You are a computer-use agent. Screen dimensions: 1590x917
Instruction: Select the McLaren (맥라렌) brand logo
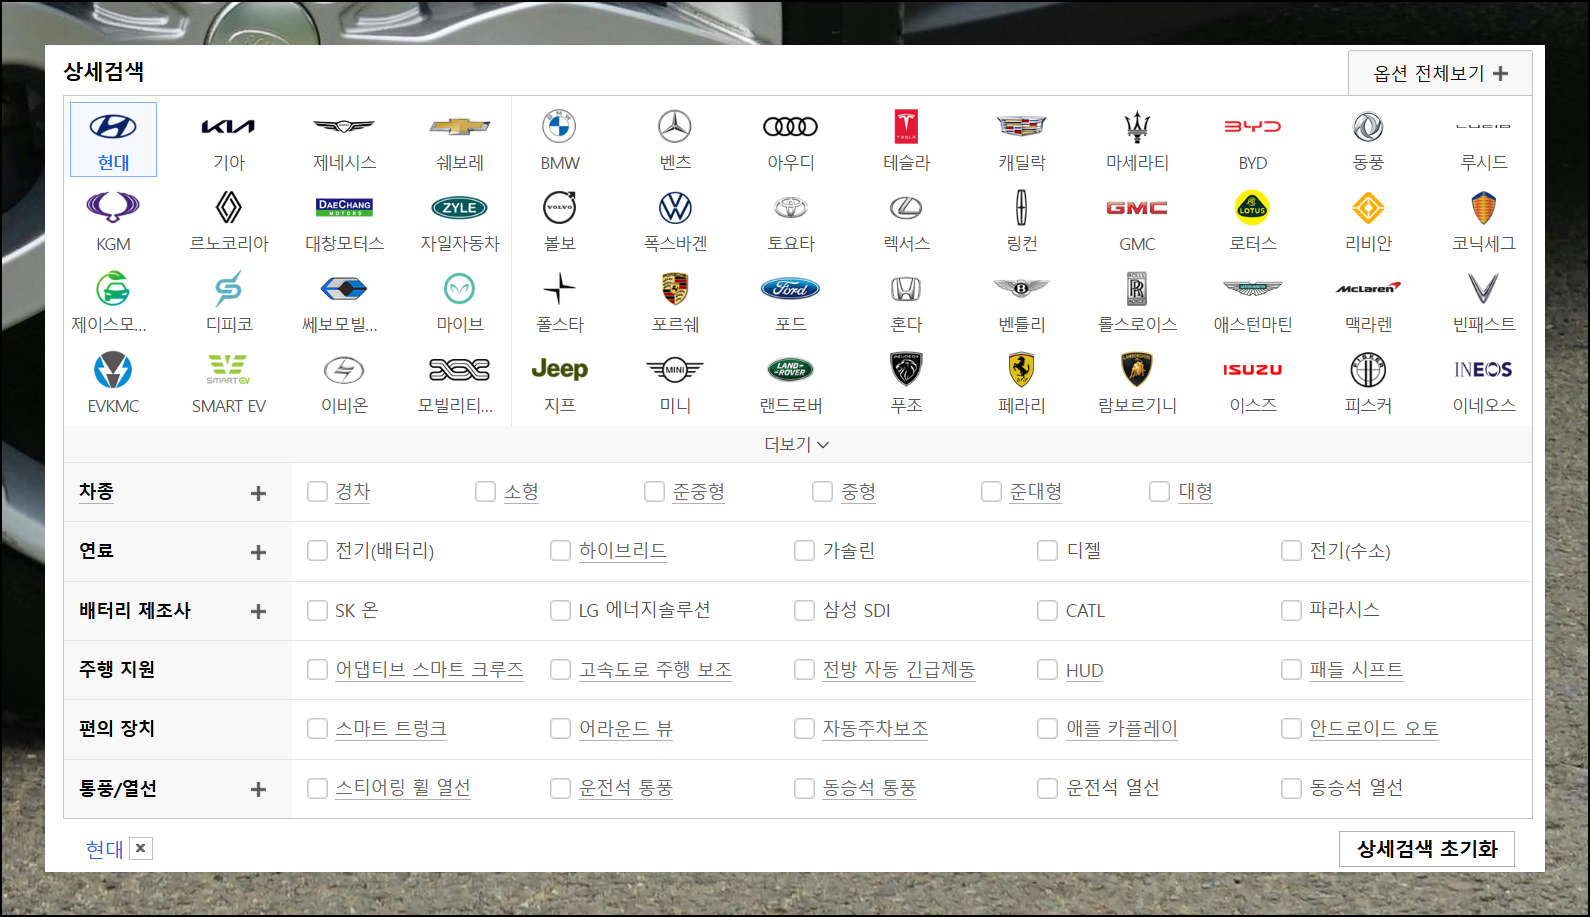1368,289
